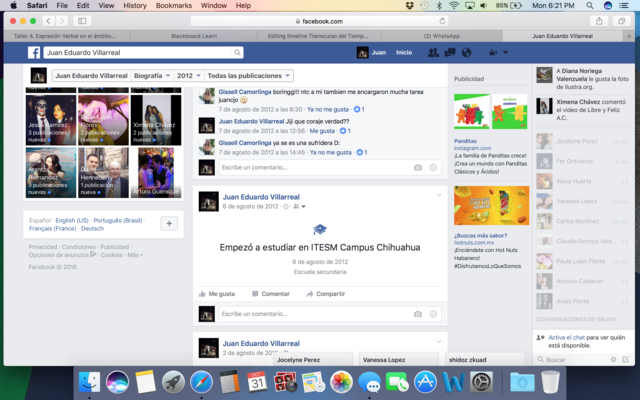Click Fer Ontiveros in chat list
The image size is (640, 400).
tap(582, 161)
